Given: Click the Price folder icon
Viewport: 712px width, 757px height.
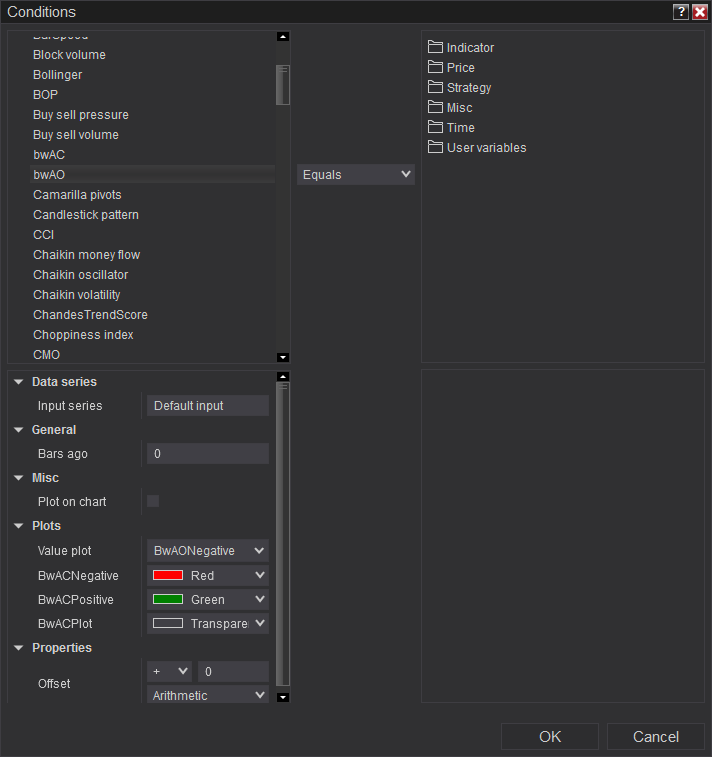Looking at the screenshot, I should point(435,67).
